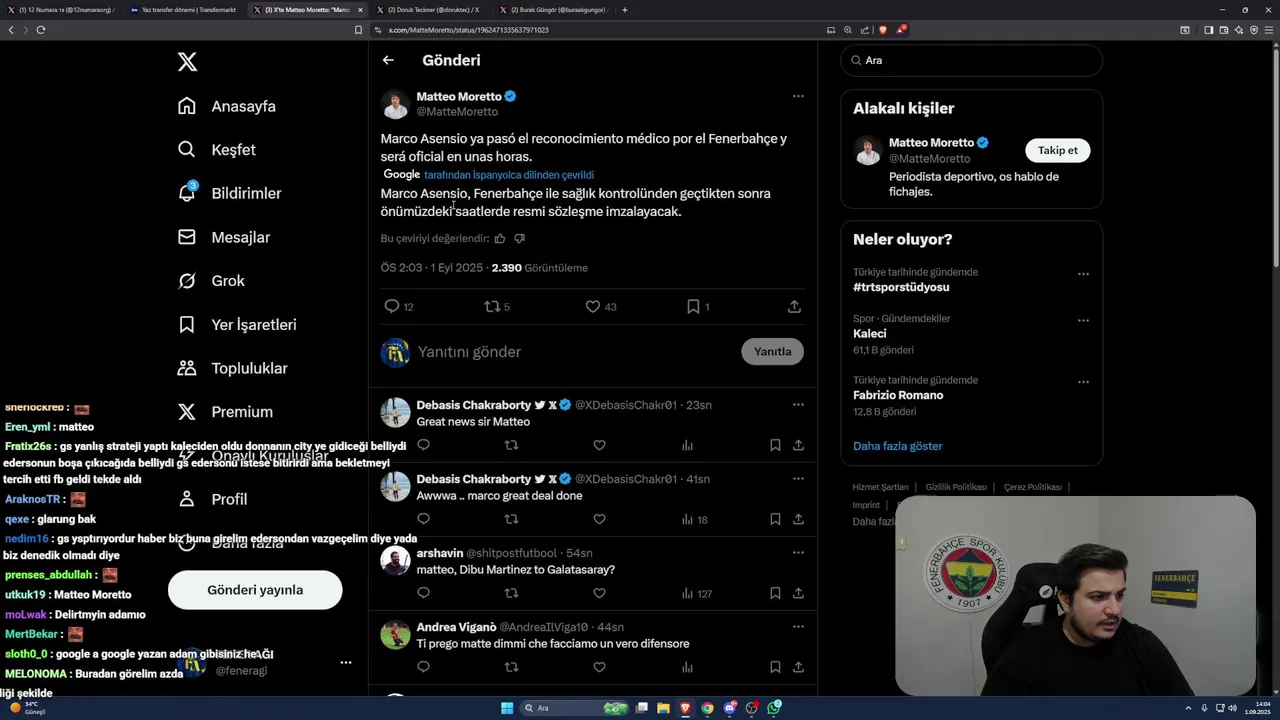Reply to arshavin's Dibu Martinez comment

[x=423, y=593]
